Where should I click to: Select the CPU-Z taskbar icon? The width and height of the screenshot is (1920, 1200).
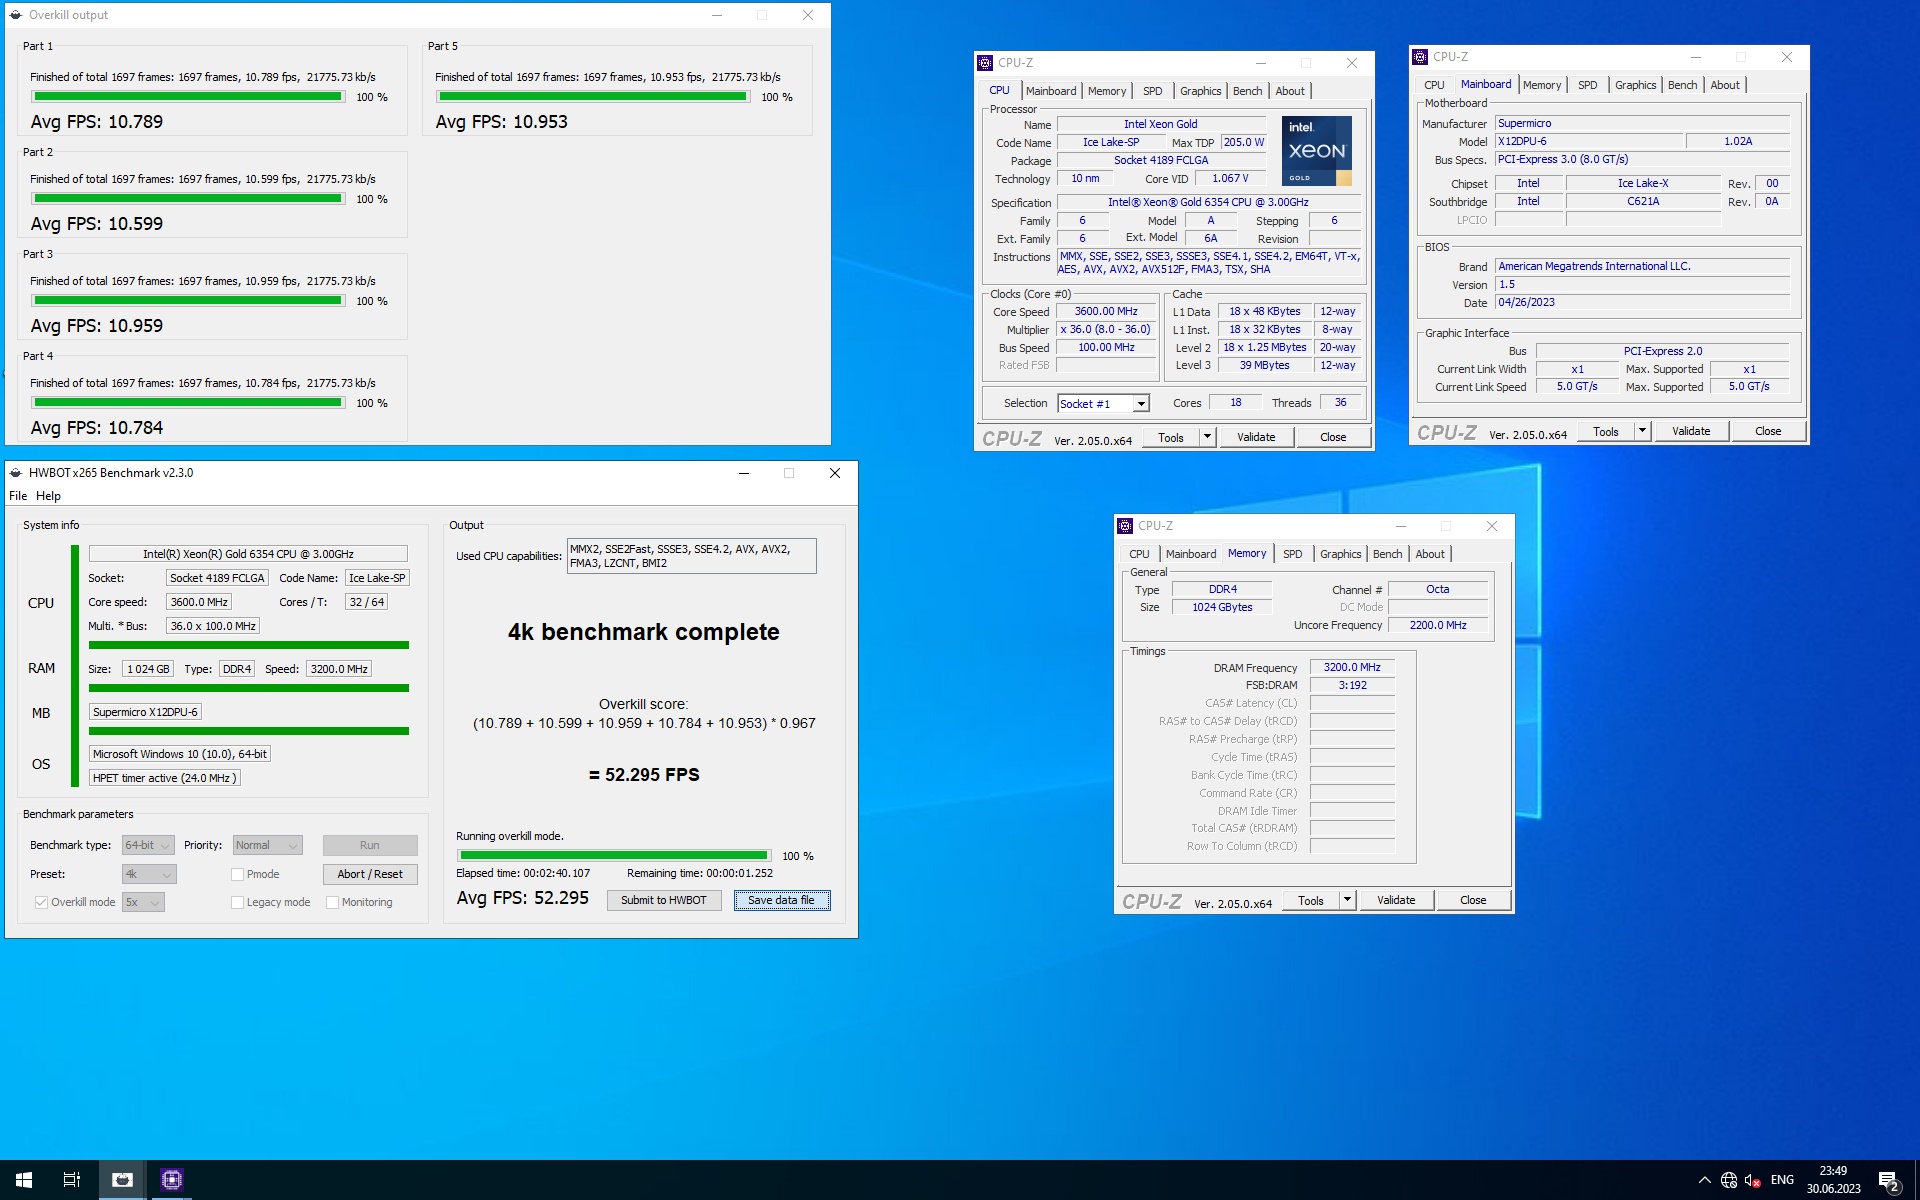172,1180
